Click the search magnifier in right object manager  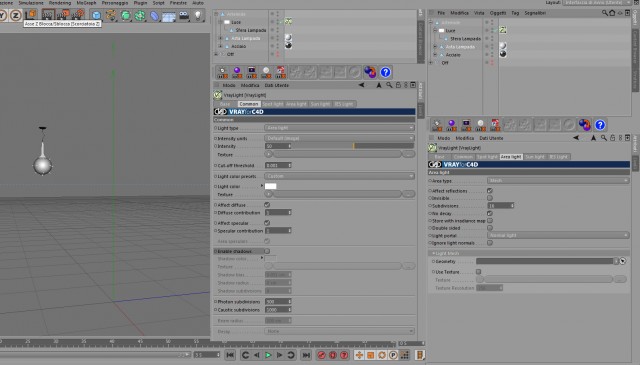pyautogui.click(x=604, y=13)
